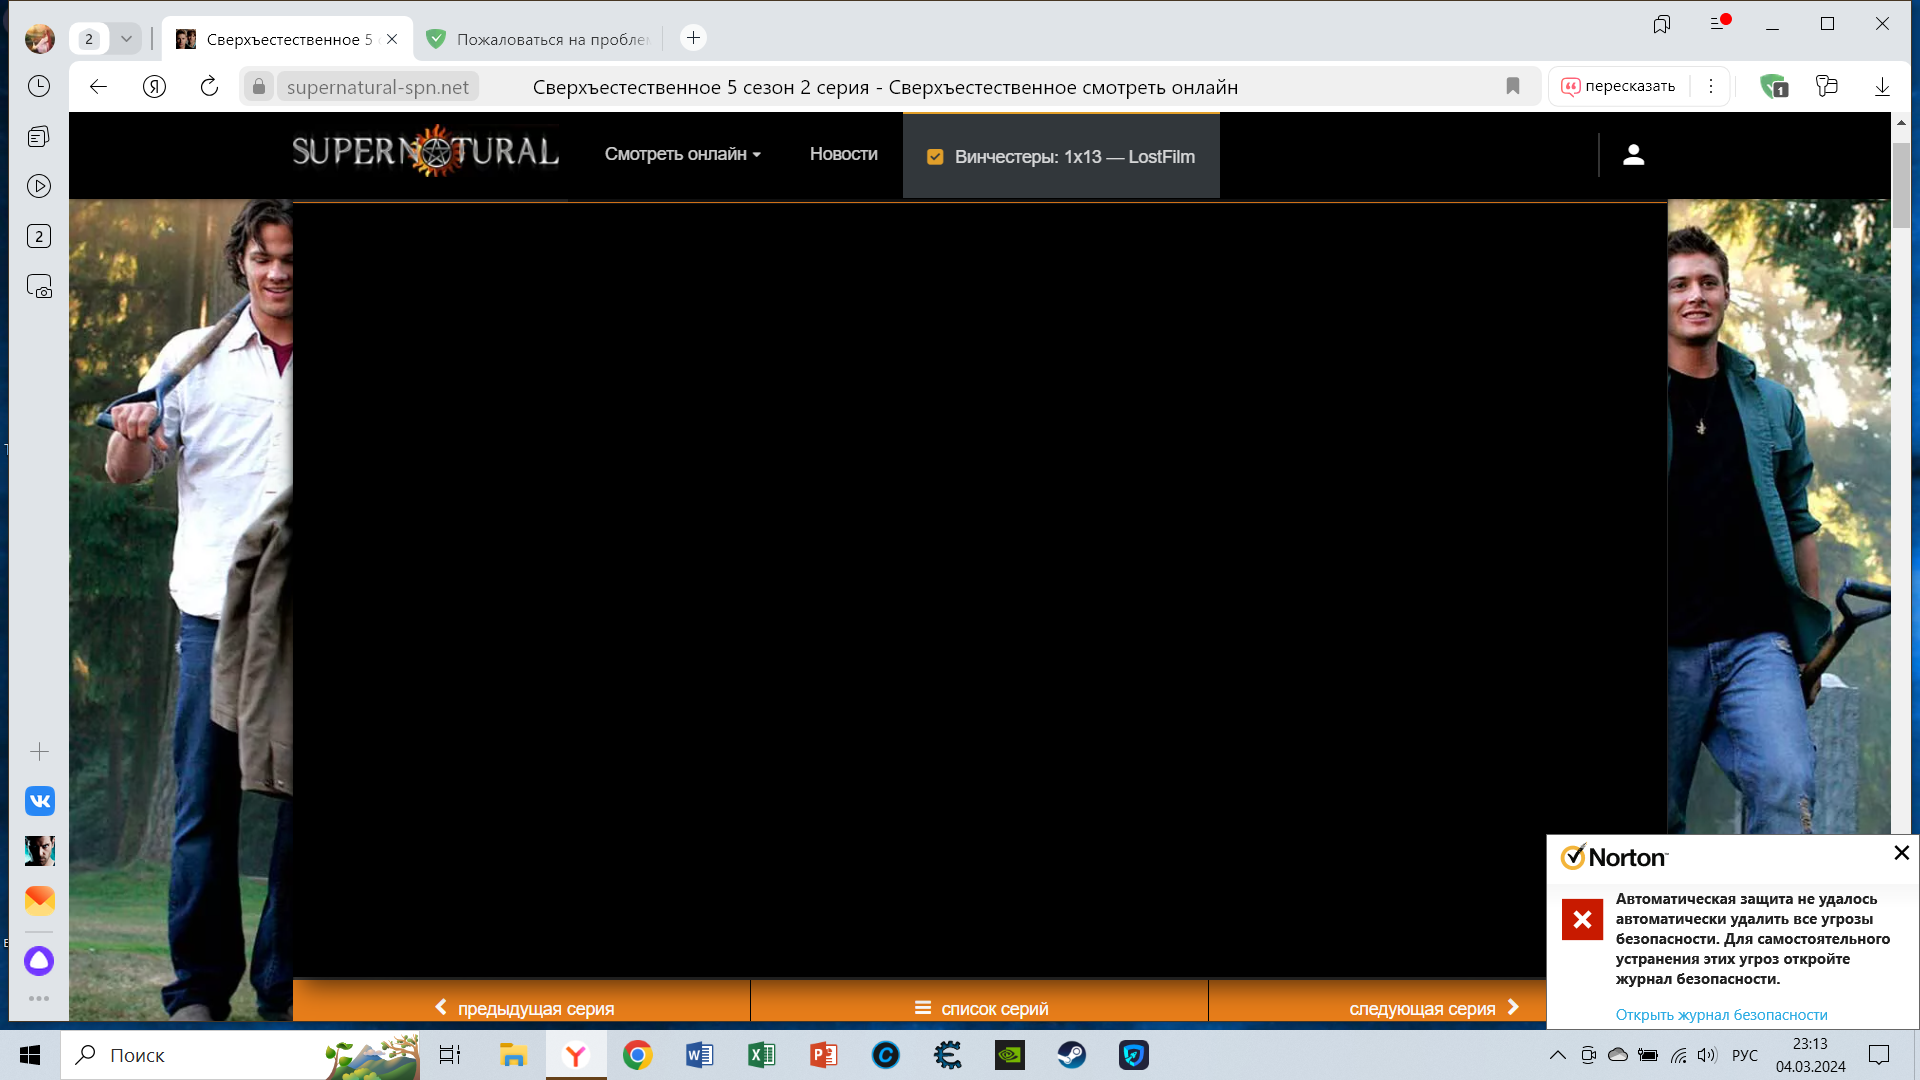Viewport: 1920px width, 1080px height.
Task: Bookmark this page with flag icon
Action: point(1512,87)
